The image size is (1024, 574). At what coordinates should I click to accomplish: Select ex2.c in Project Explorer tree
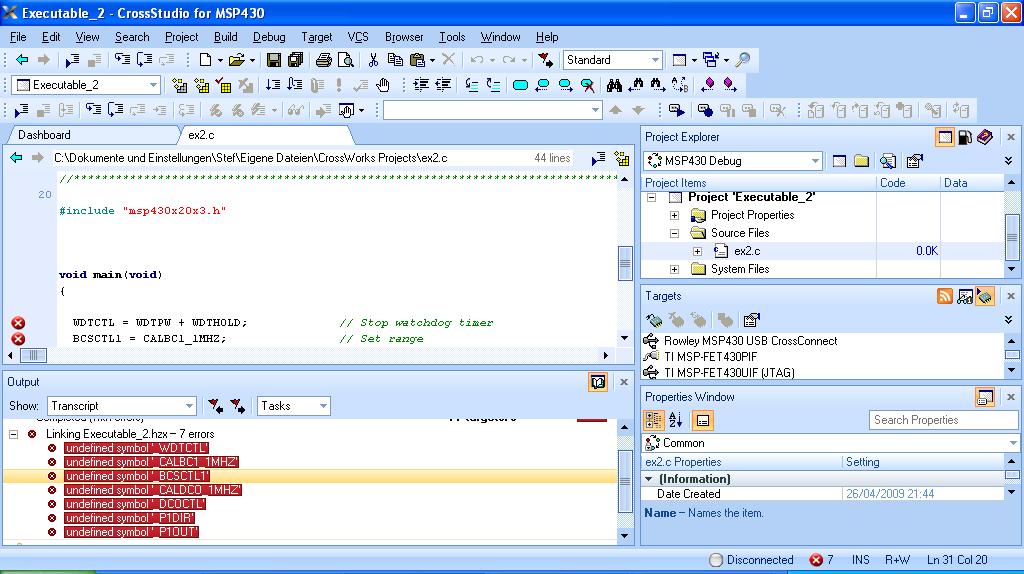747,251
